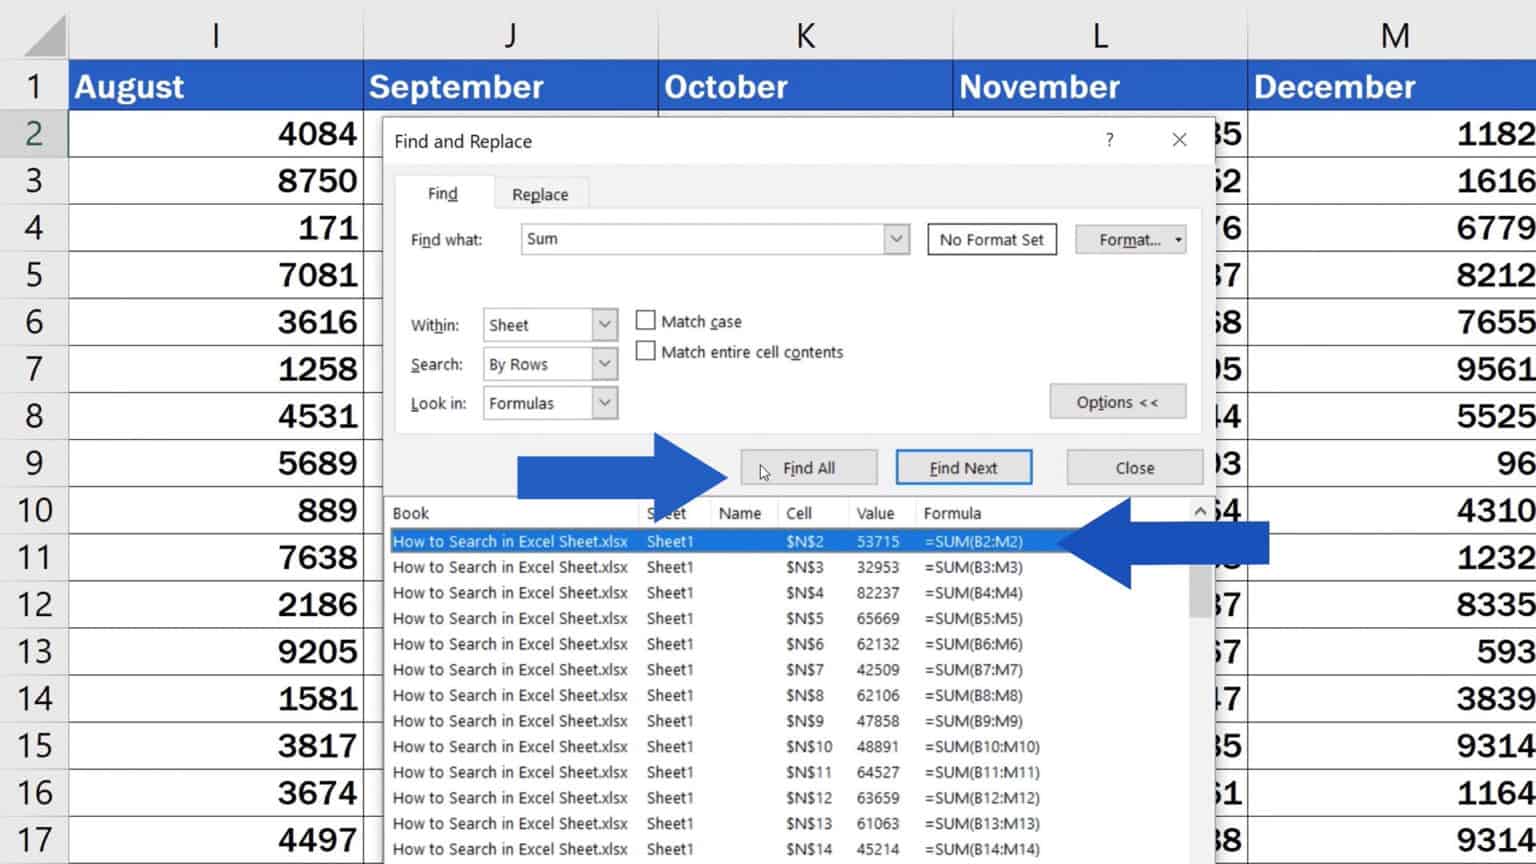Sort results by clicking the Value column header
Screen dimensions: 1536x864
coord(875,513)
